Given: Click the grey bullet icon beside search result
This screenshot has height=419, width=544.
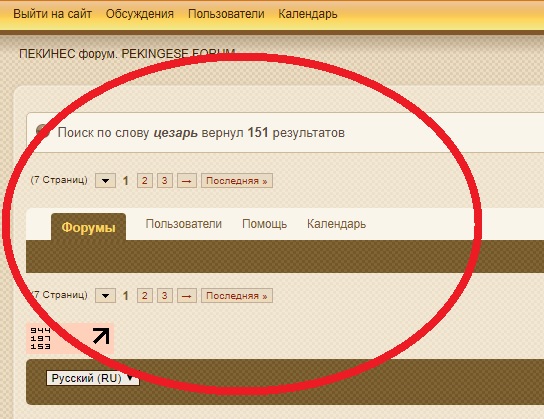Looking at the screenshot, I should 43,131.
